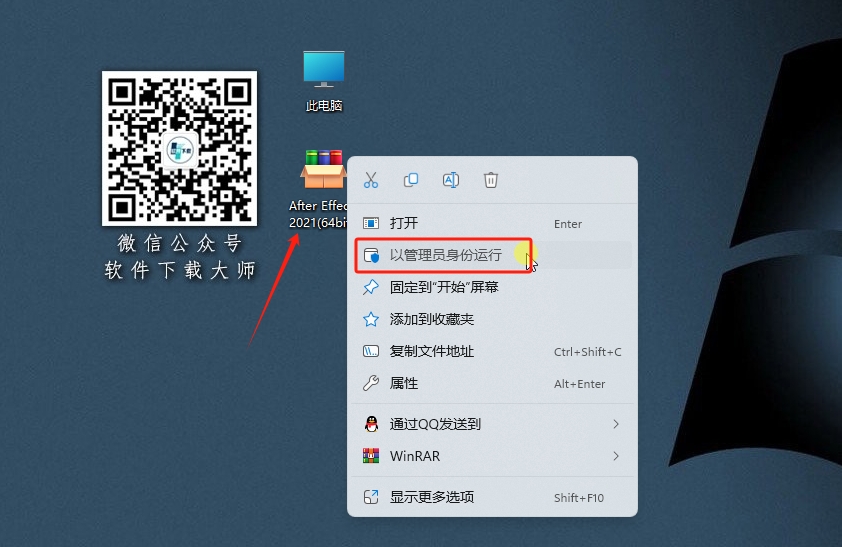Click the Cut scissors icon
This screenshot has width=842, height=547.
click(x=371, y=180)
